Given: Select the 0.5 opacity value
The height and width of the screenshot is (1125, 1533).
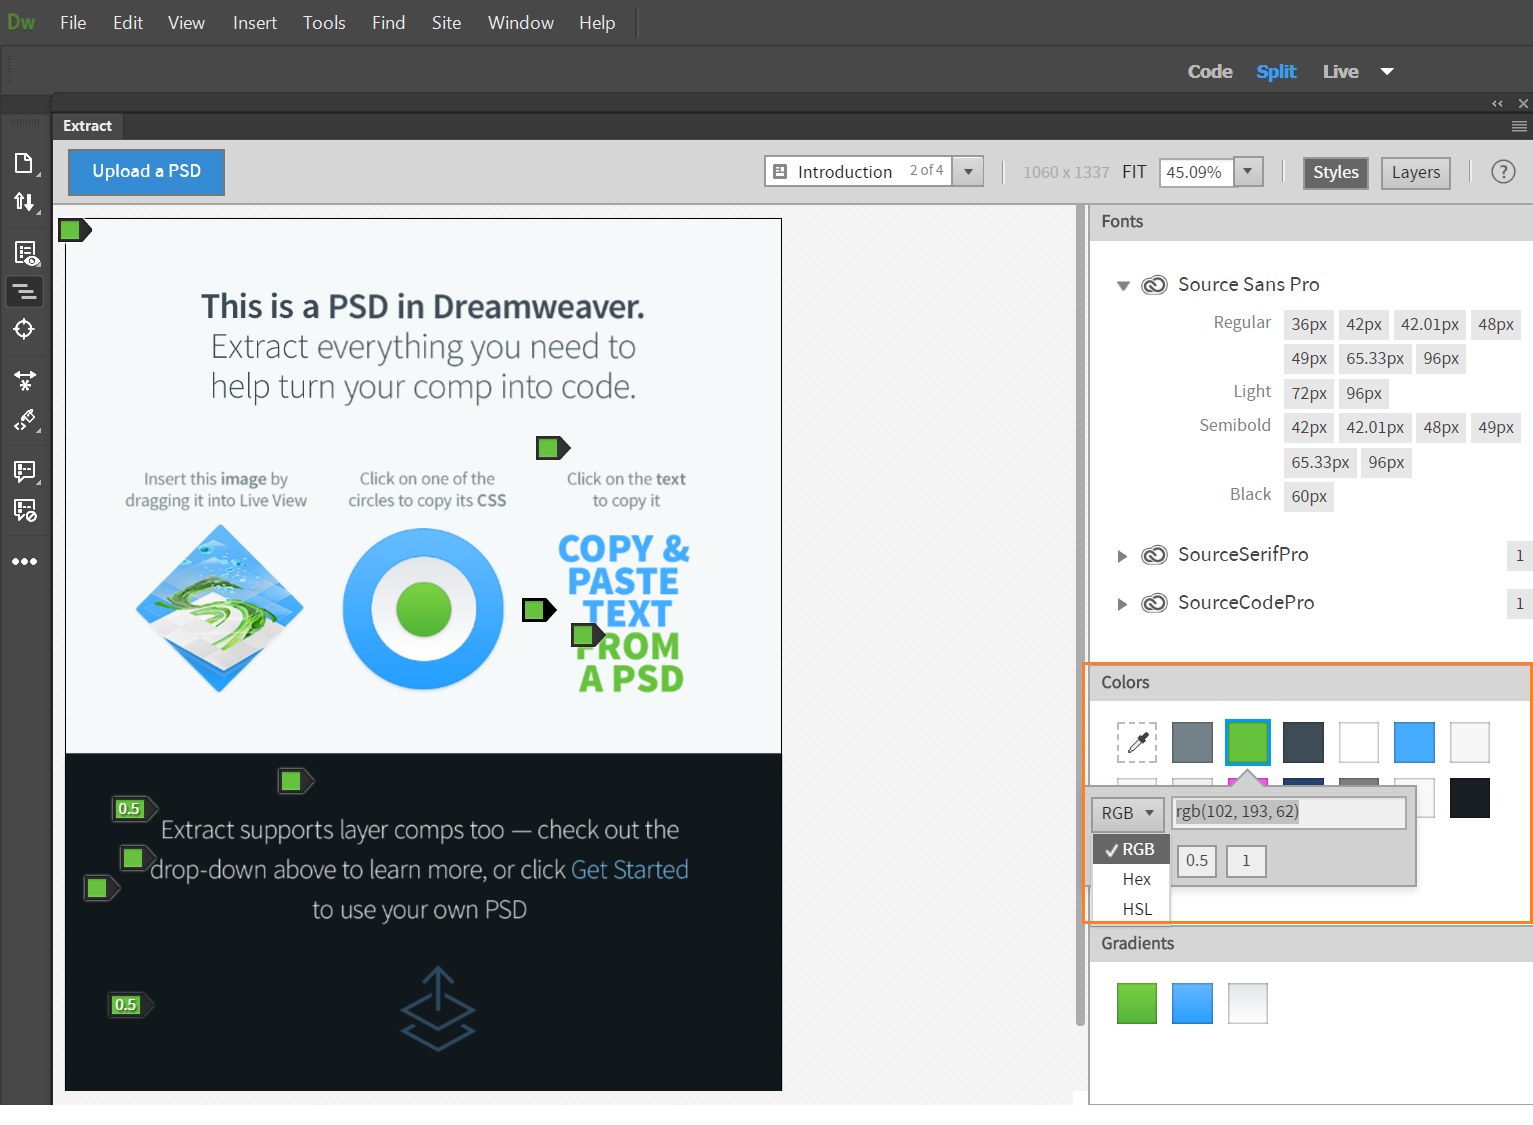Looking at the screenshot, I should [1197, 861].
